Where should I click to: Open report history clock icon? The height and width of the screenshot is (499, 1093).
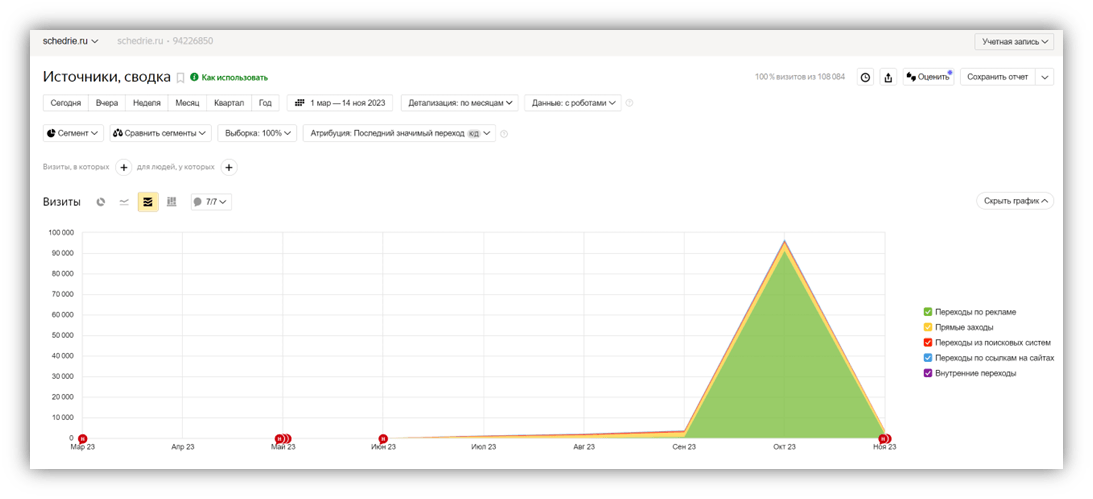tap(865, 77)
